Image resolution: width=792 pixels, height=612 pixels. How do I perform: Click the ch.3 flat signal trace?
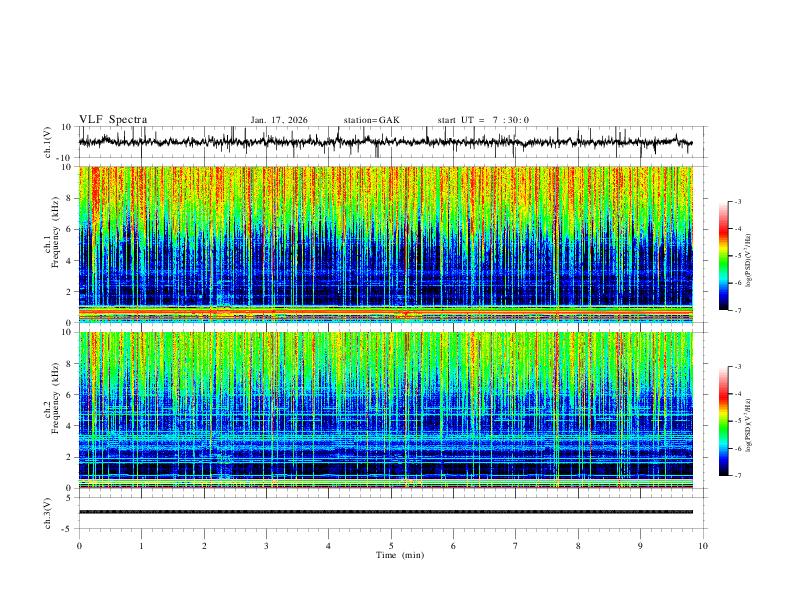(x=386, y=512)
